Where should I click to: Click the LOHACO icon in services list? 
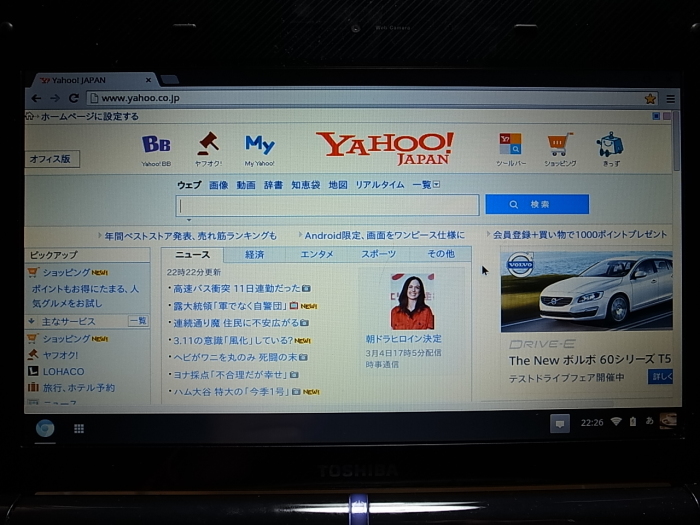click(x=33, y=371)
